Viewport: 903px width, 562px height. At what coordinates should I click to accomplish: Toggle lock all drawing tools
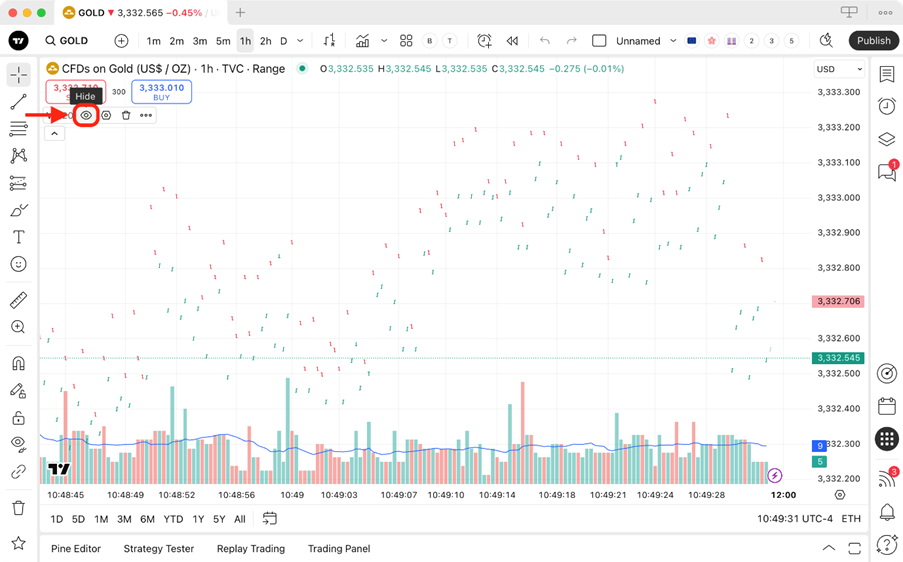[x=18, y=417]
